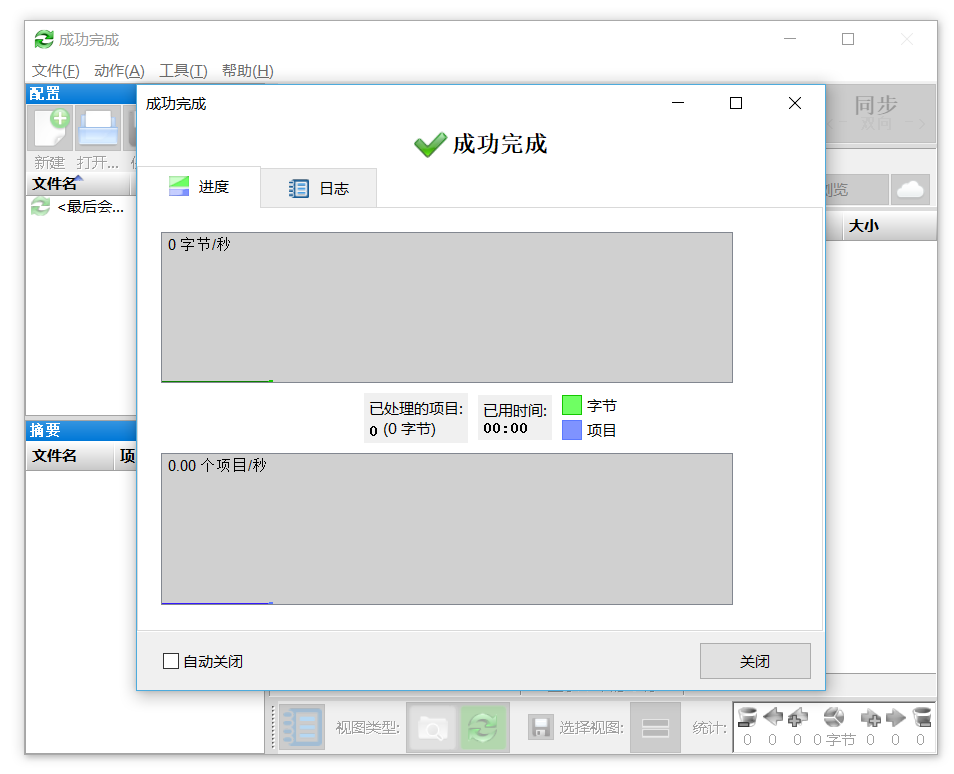The width and height of the screenshot is (954, 774).
Task: Select the green sync preview view icon
Action: tap(484, 728)
